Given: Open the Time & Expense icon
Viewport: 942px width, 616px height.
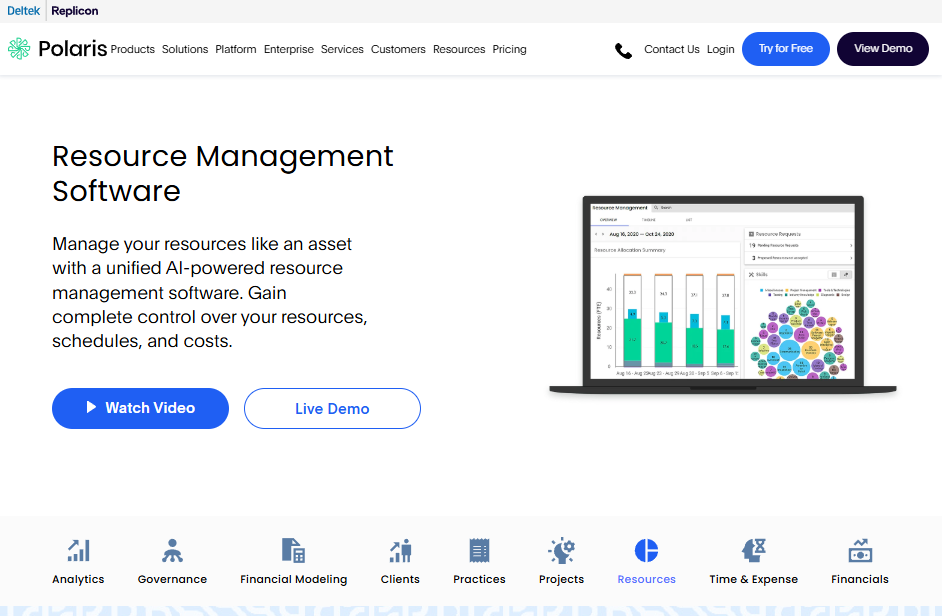Looking at the screenshot, I should tap(753, 550).
